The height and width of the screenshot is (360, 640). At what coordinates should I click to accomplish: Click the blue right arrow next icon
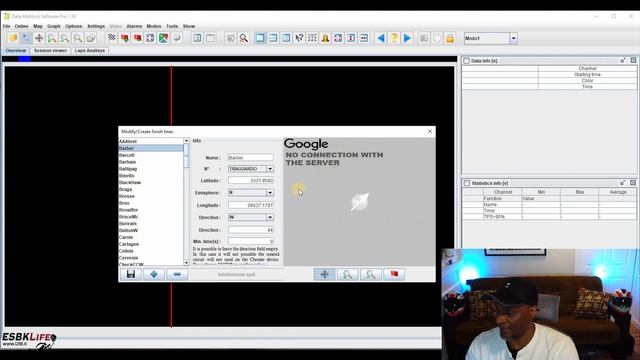click(x=407, y=38)
